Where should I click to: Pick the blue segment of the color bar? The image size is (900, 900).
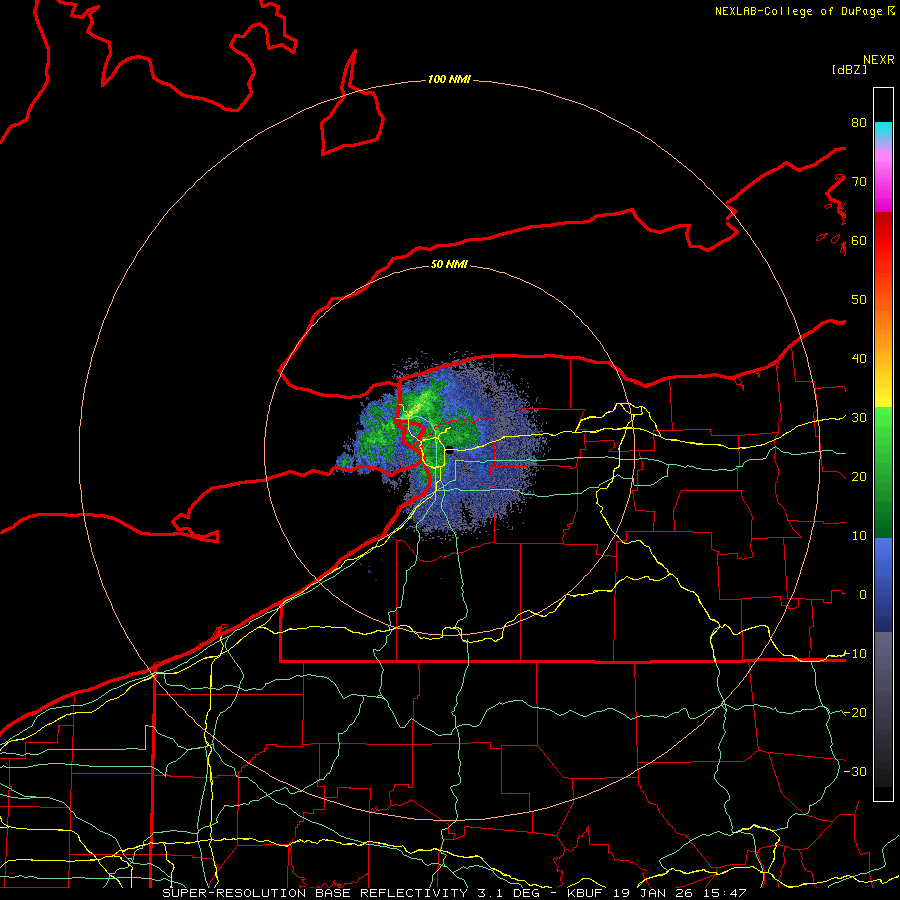tap(883, 584)
